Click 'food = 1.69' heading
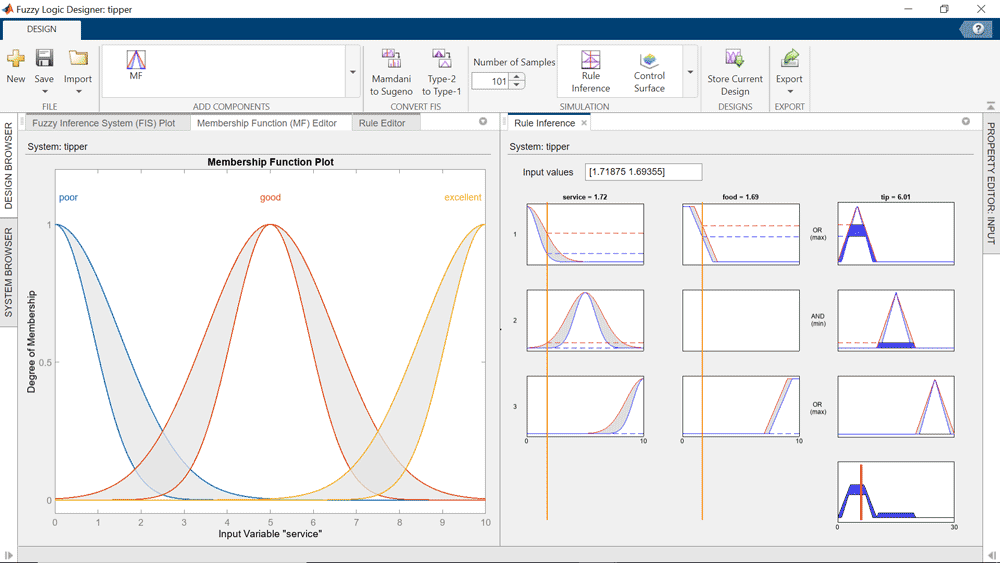 (x=740, y=197)
